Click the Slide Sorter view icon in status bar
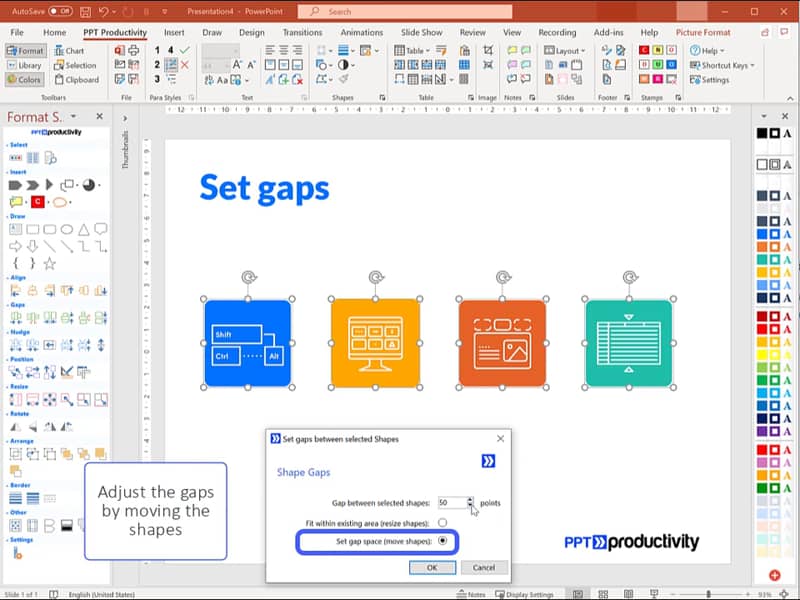This screenshot has height=600, width=800. click(x=603, y=594)
